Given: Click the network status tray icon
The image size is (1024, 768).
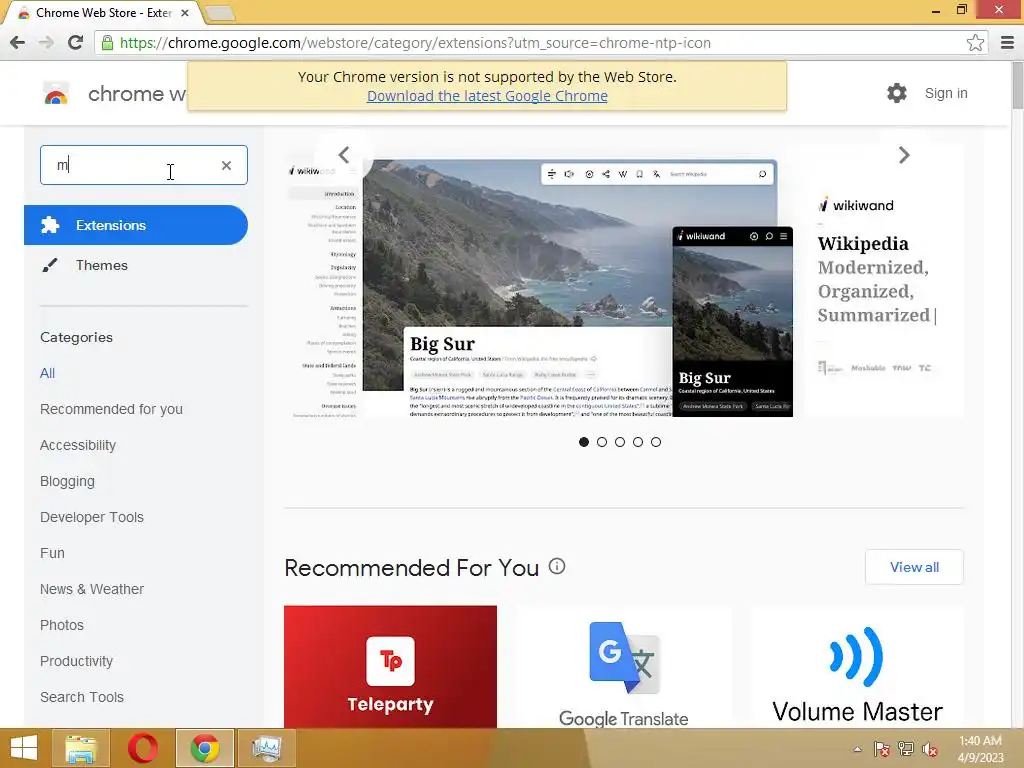Looking at the screenshot, I should 906,749.
